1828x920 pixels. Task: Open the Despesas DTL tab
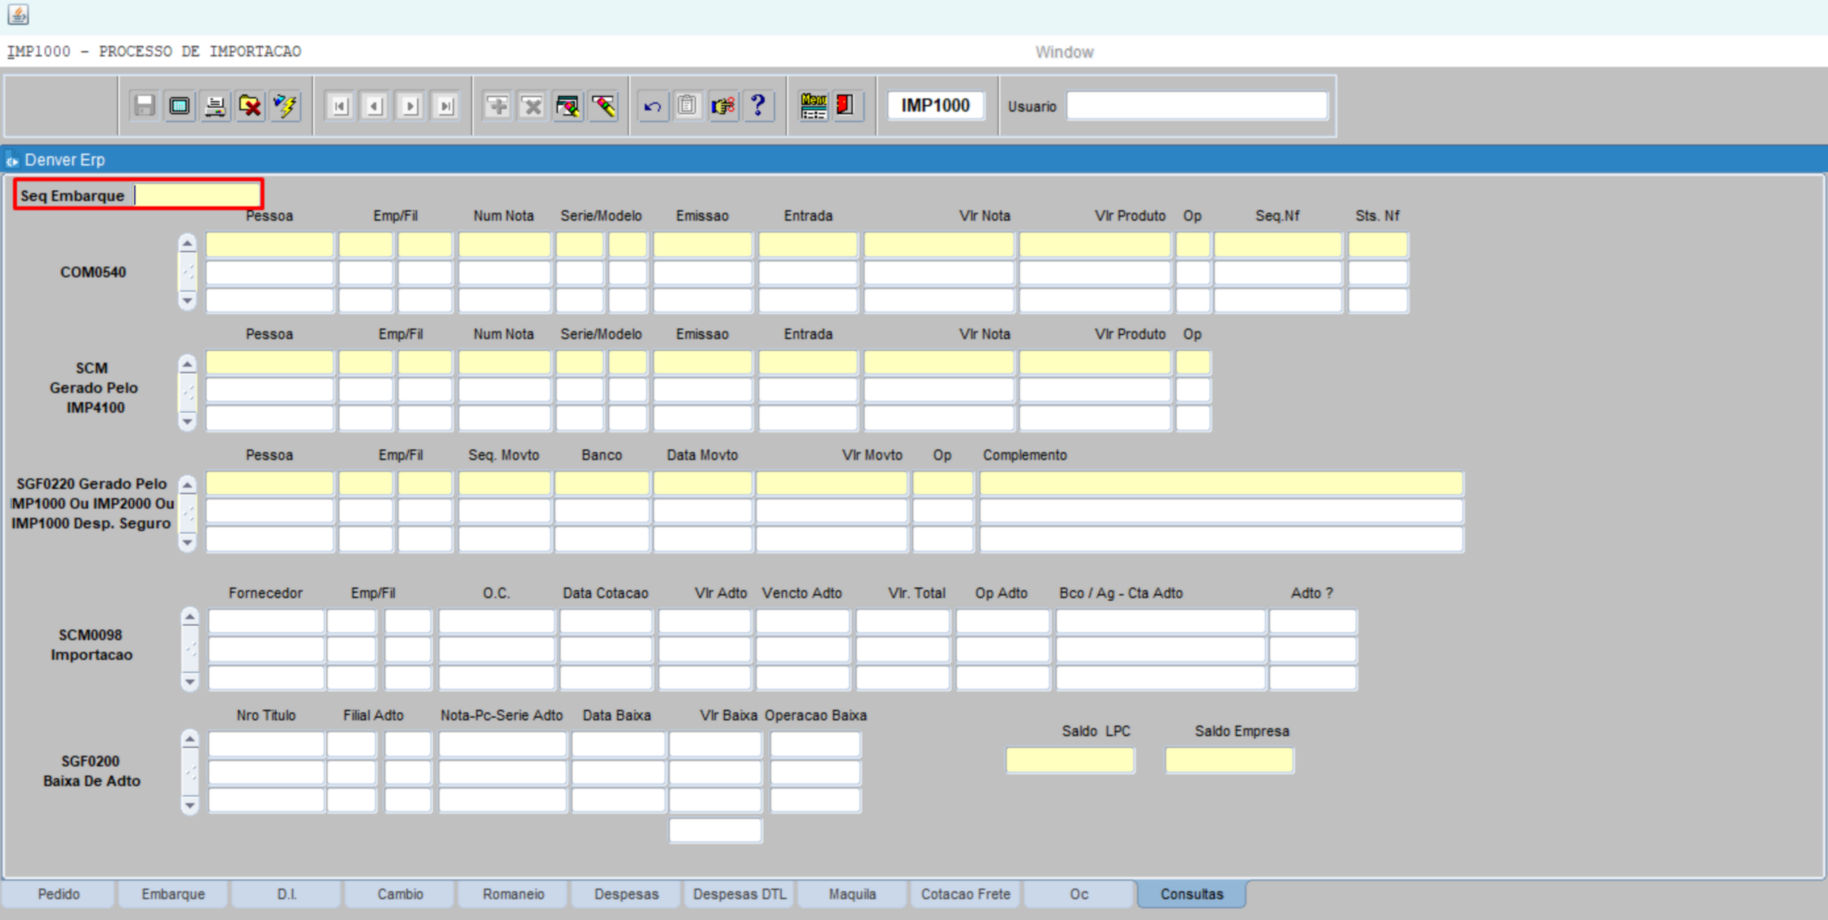coord(739,894)
